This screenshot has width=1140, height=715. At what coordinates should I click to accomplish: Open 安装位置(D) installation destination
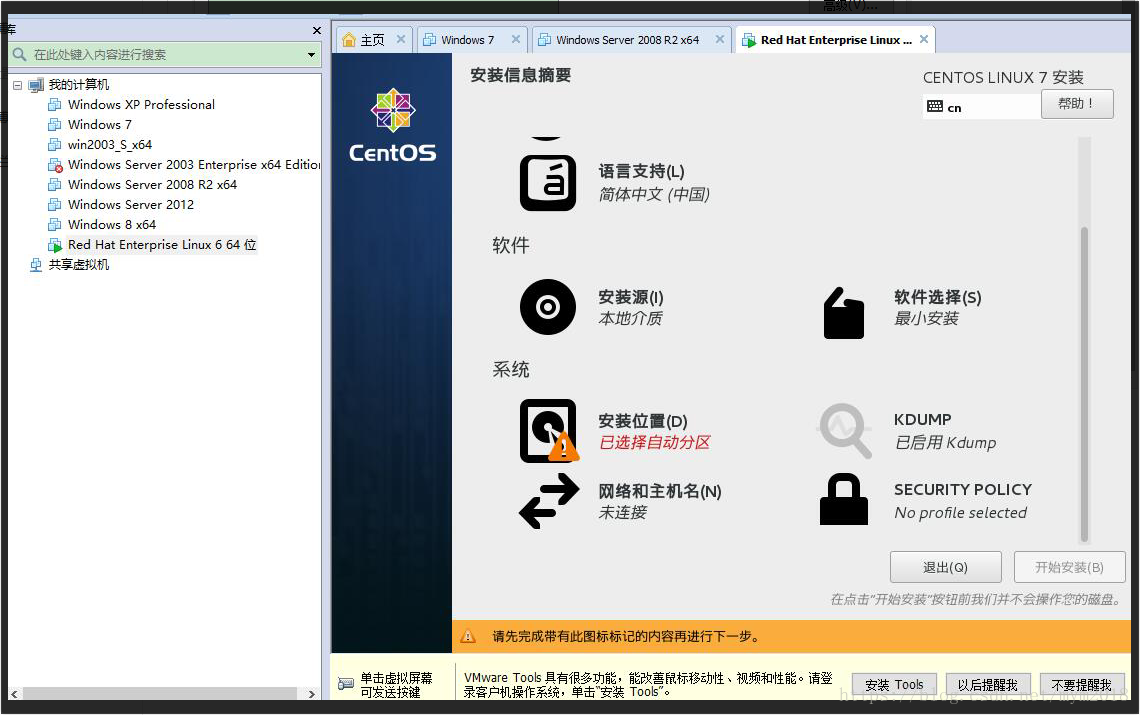pyautogui.click(x=643, y=421)
